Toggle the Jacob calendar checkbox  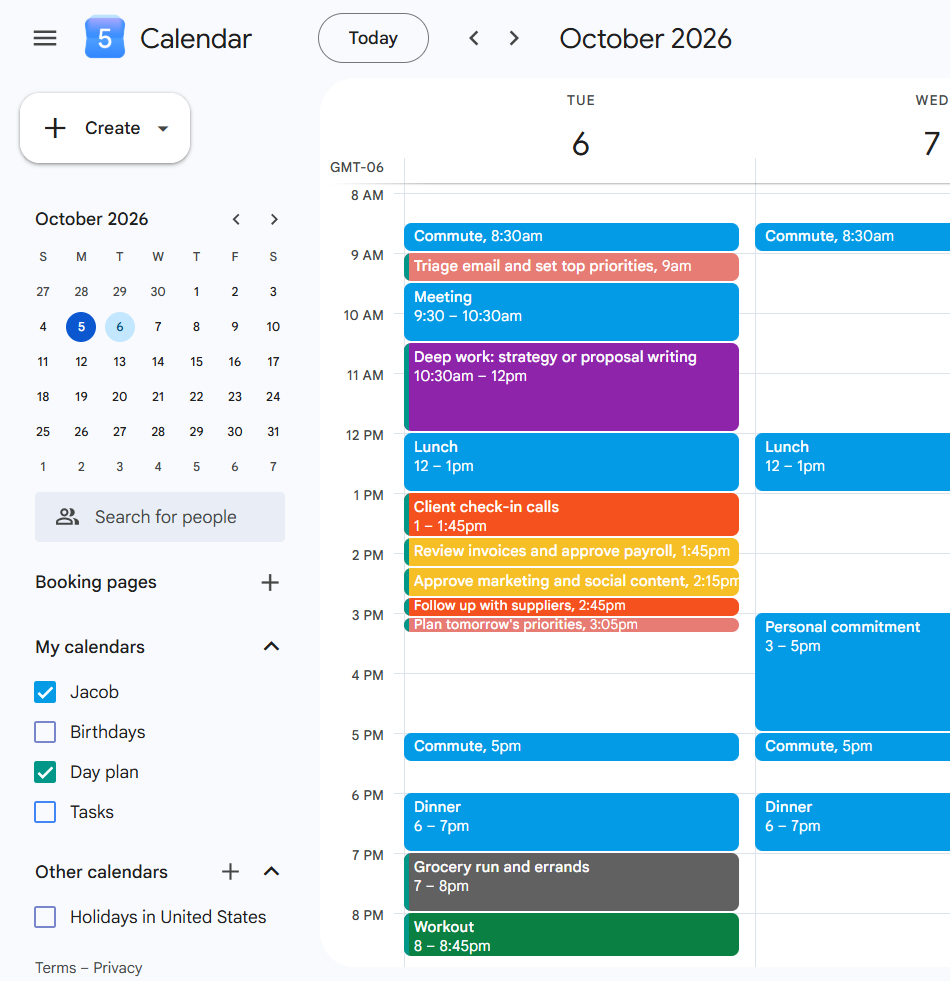click(45, 692)
